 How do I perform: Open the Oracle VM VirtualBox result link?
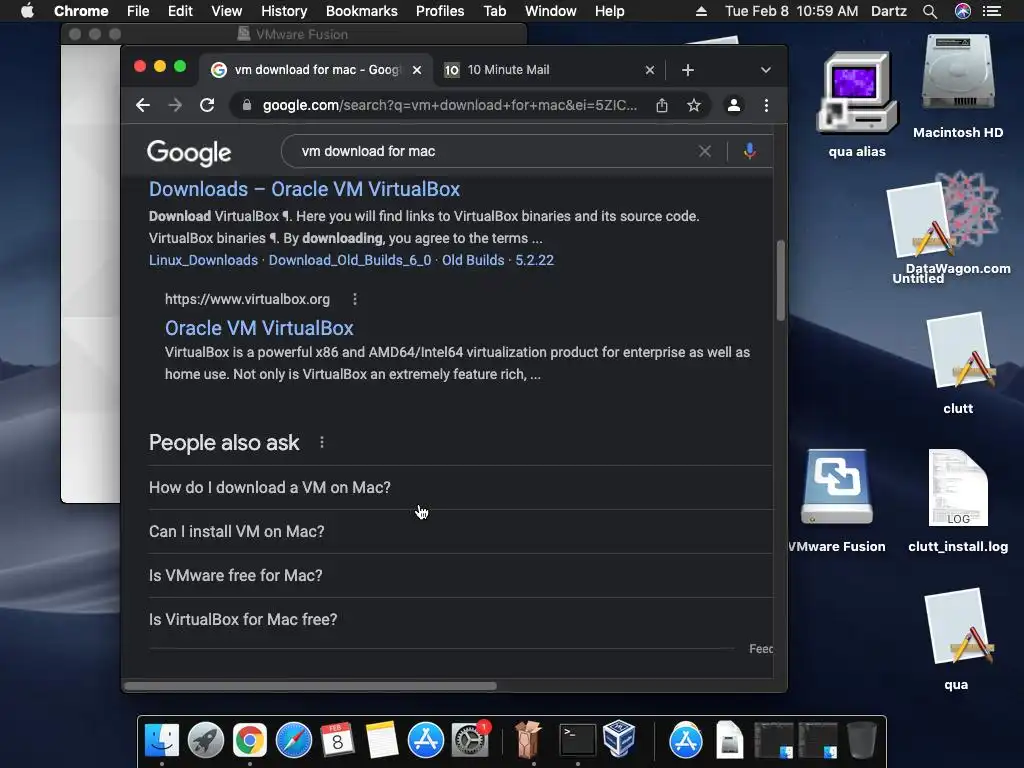259,328
